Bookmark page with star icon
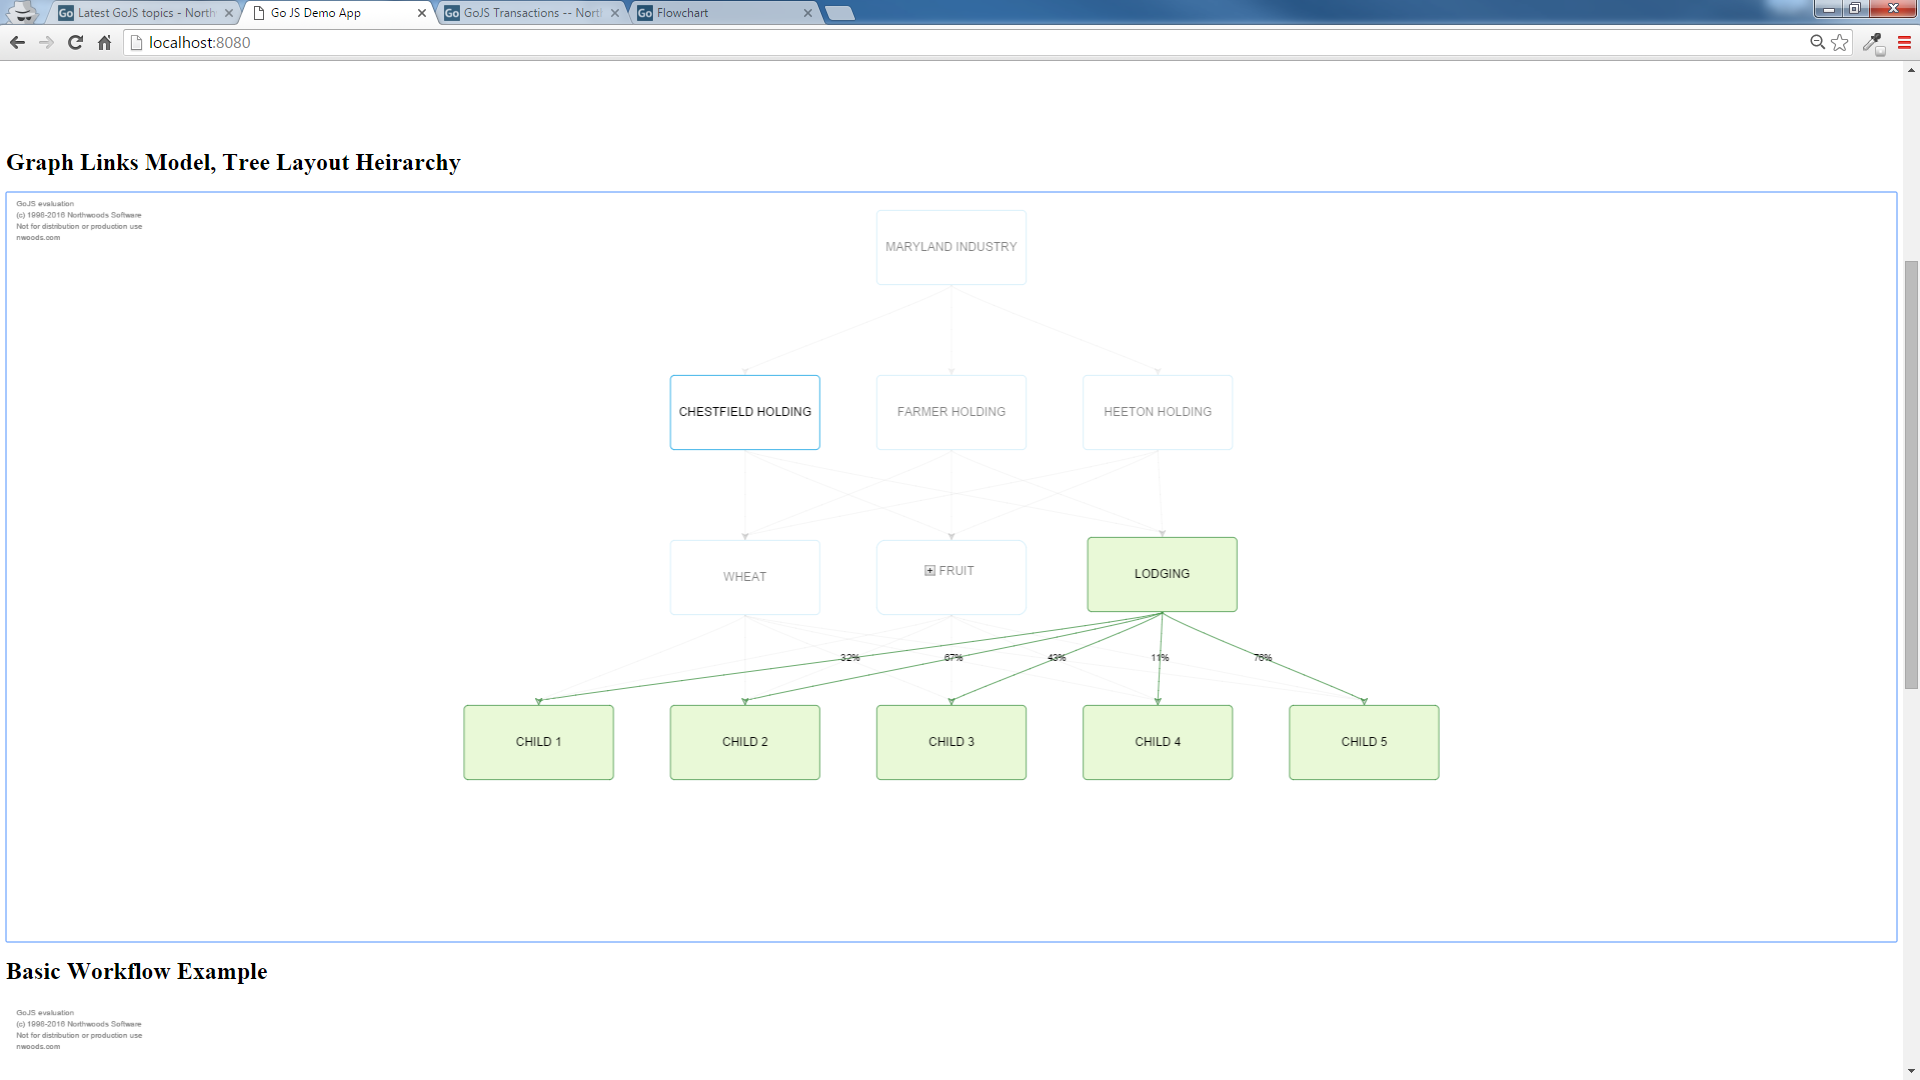This screenshot has height=1080, width=1920. [x=1840, y=42]
